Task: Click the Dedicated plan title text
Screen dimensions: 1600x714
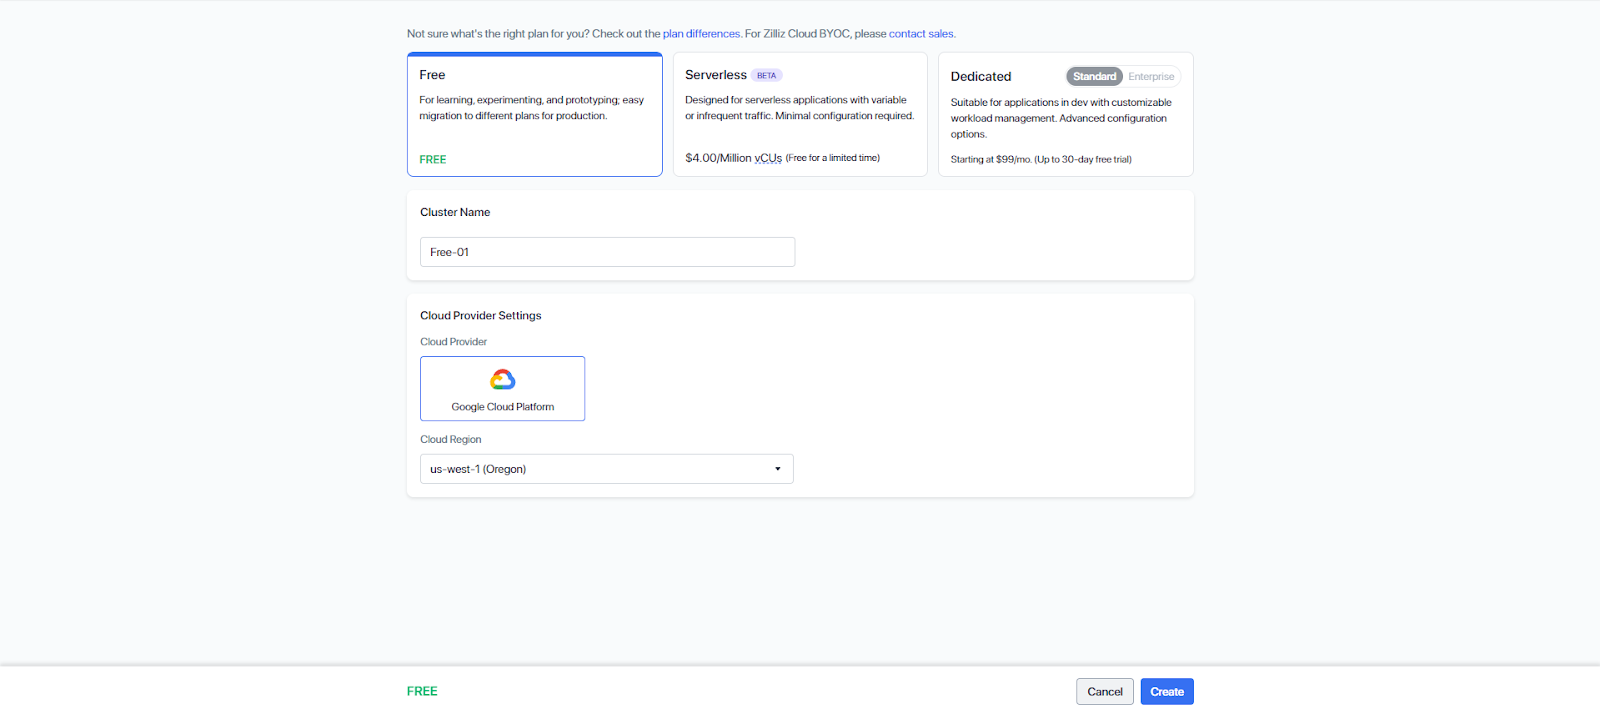Action: coord(980,77)
